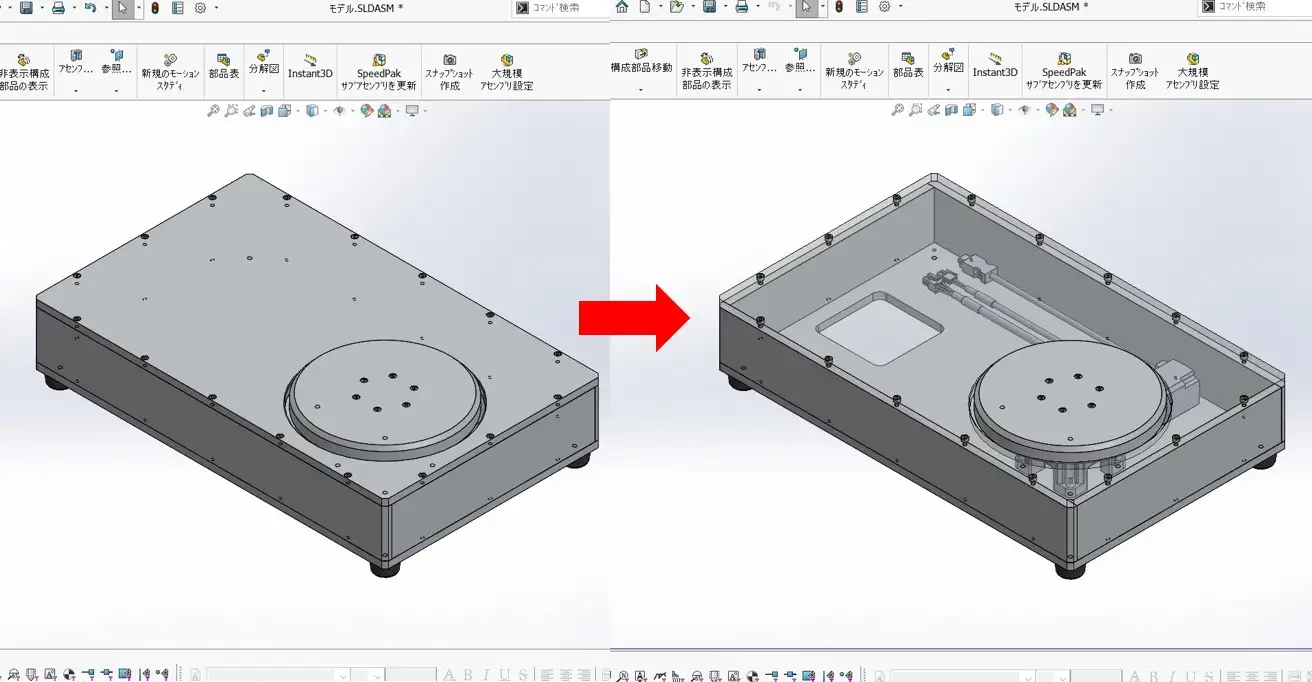
Task: Click 大規模アセンブリ設定 in the left window
Action: [x=507, y=71]
